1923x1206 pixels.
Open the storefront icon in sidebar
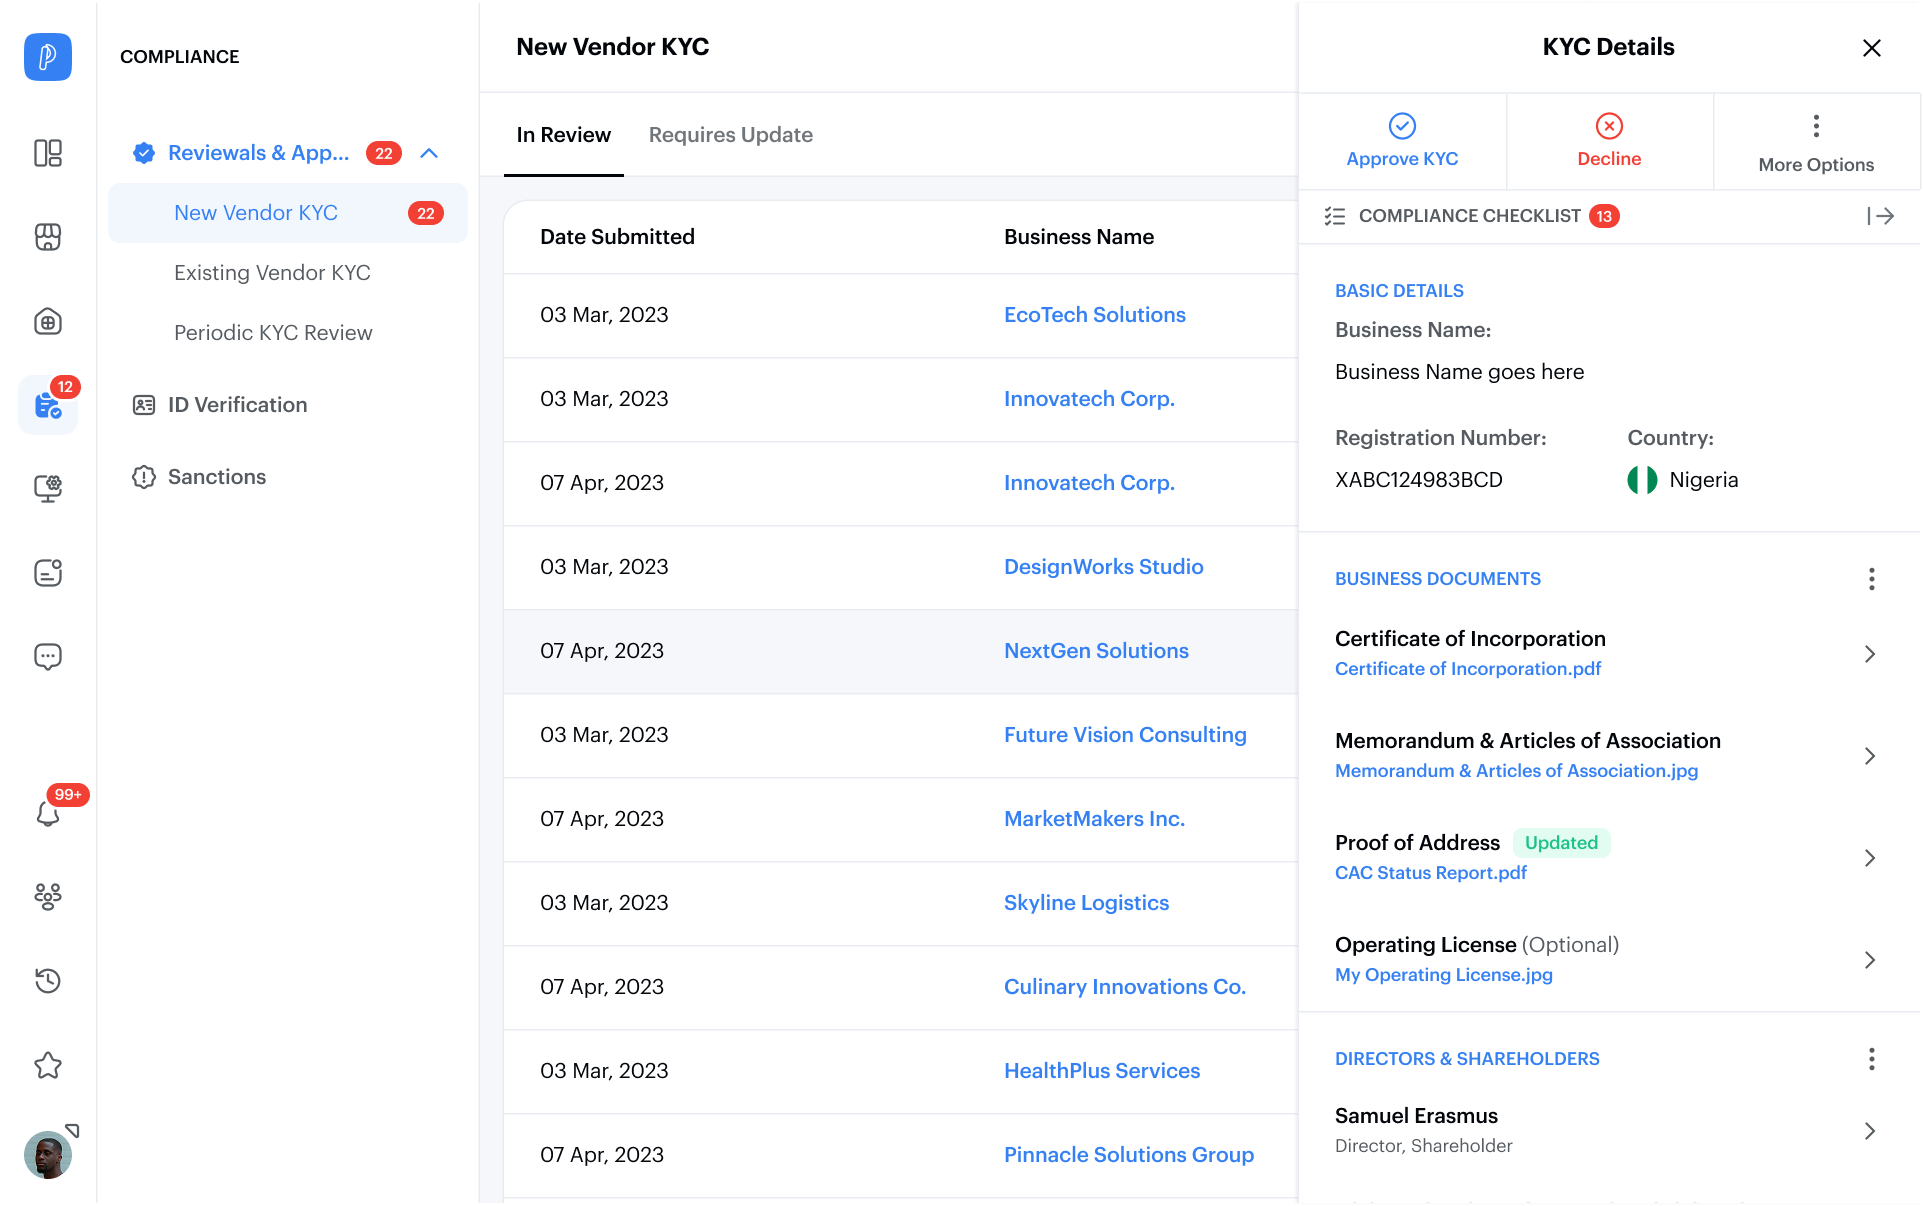(47, 237)
